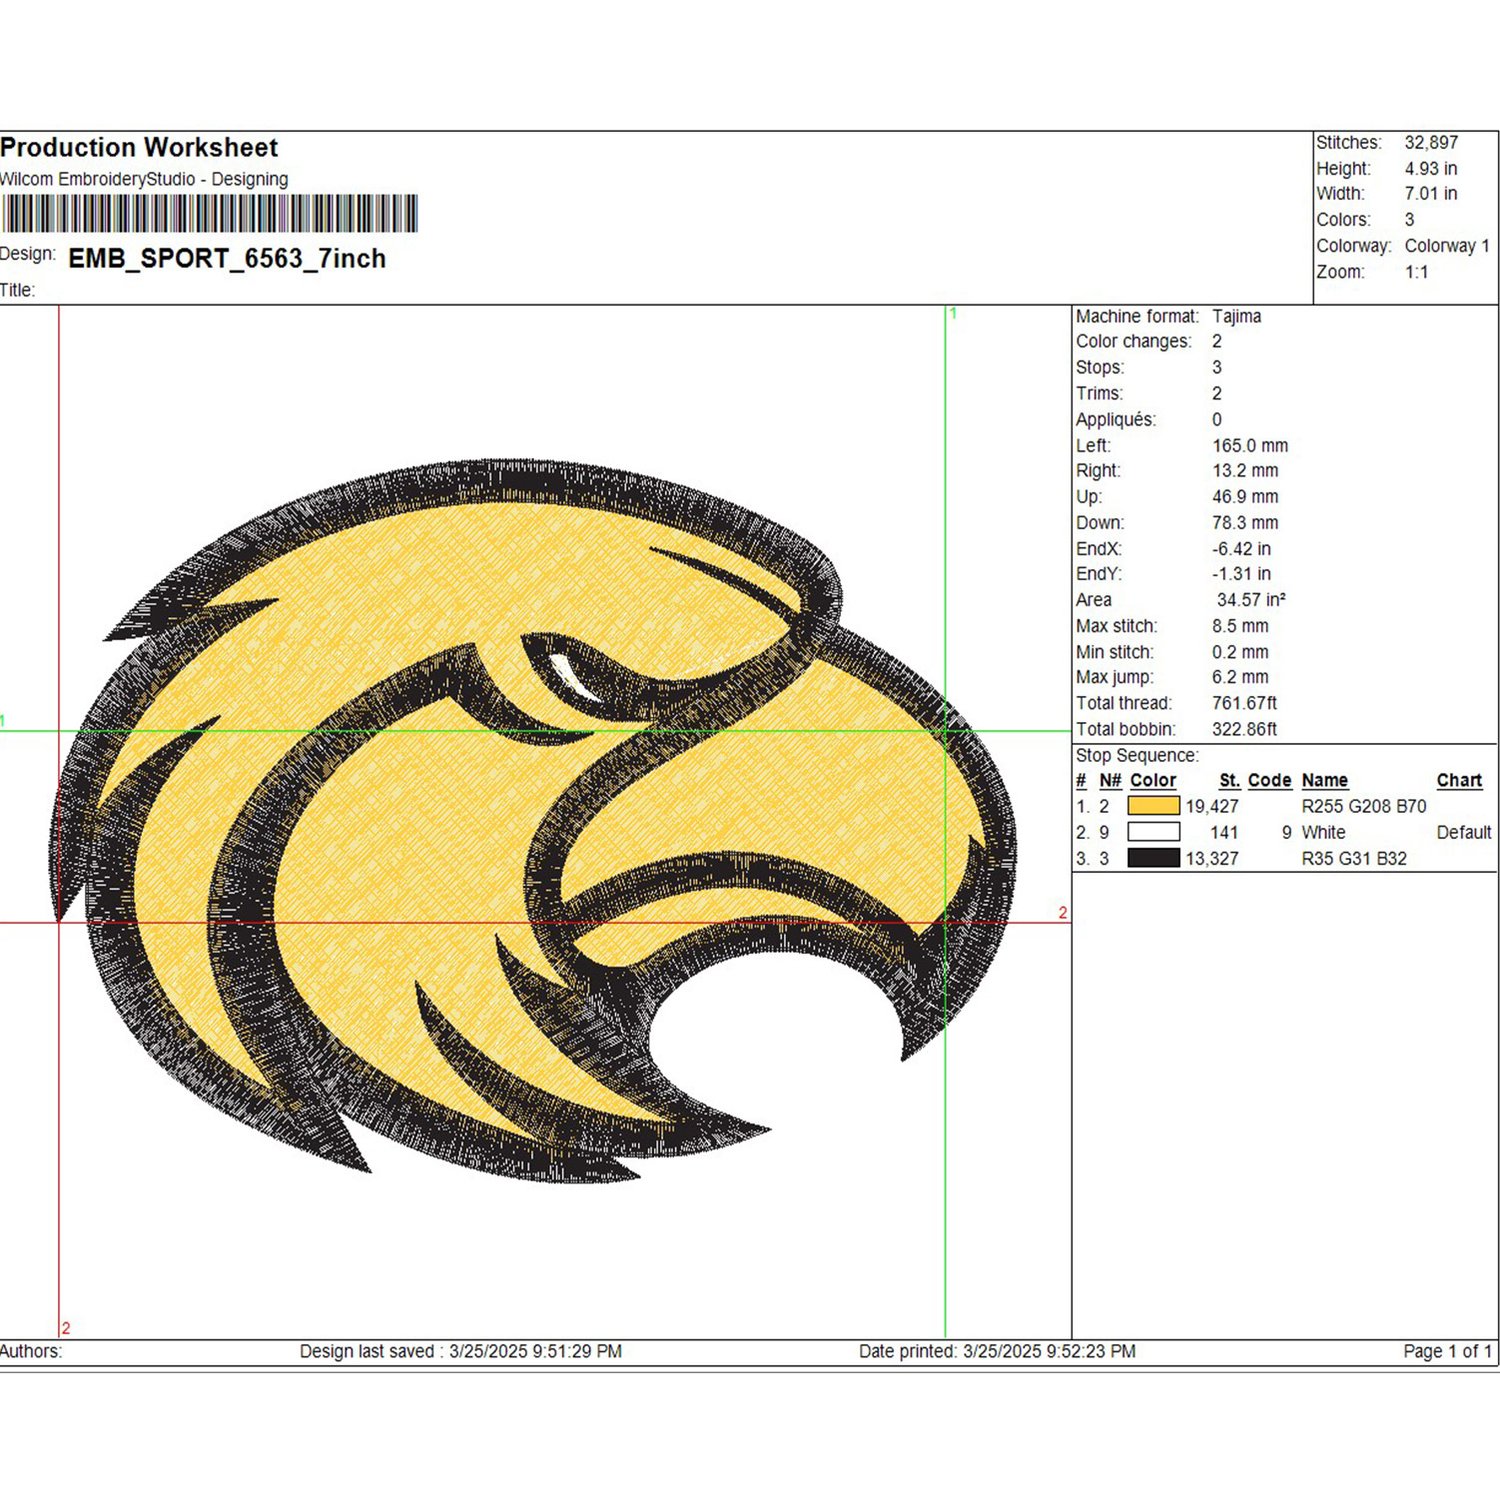Screen dimensions: 1500x1495
Task: Pick the black R35 G31 B32 swatch
Action: pyautogui.click(x=1153, y=858)
